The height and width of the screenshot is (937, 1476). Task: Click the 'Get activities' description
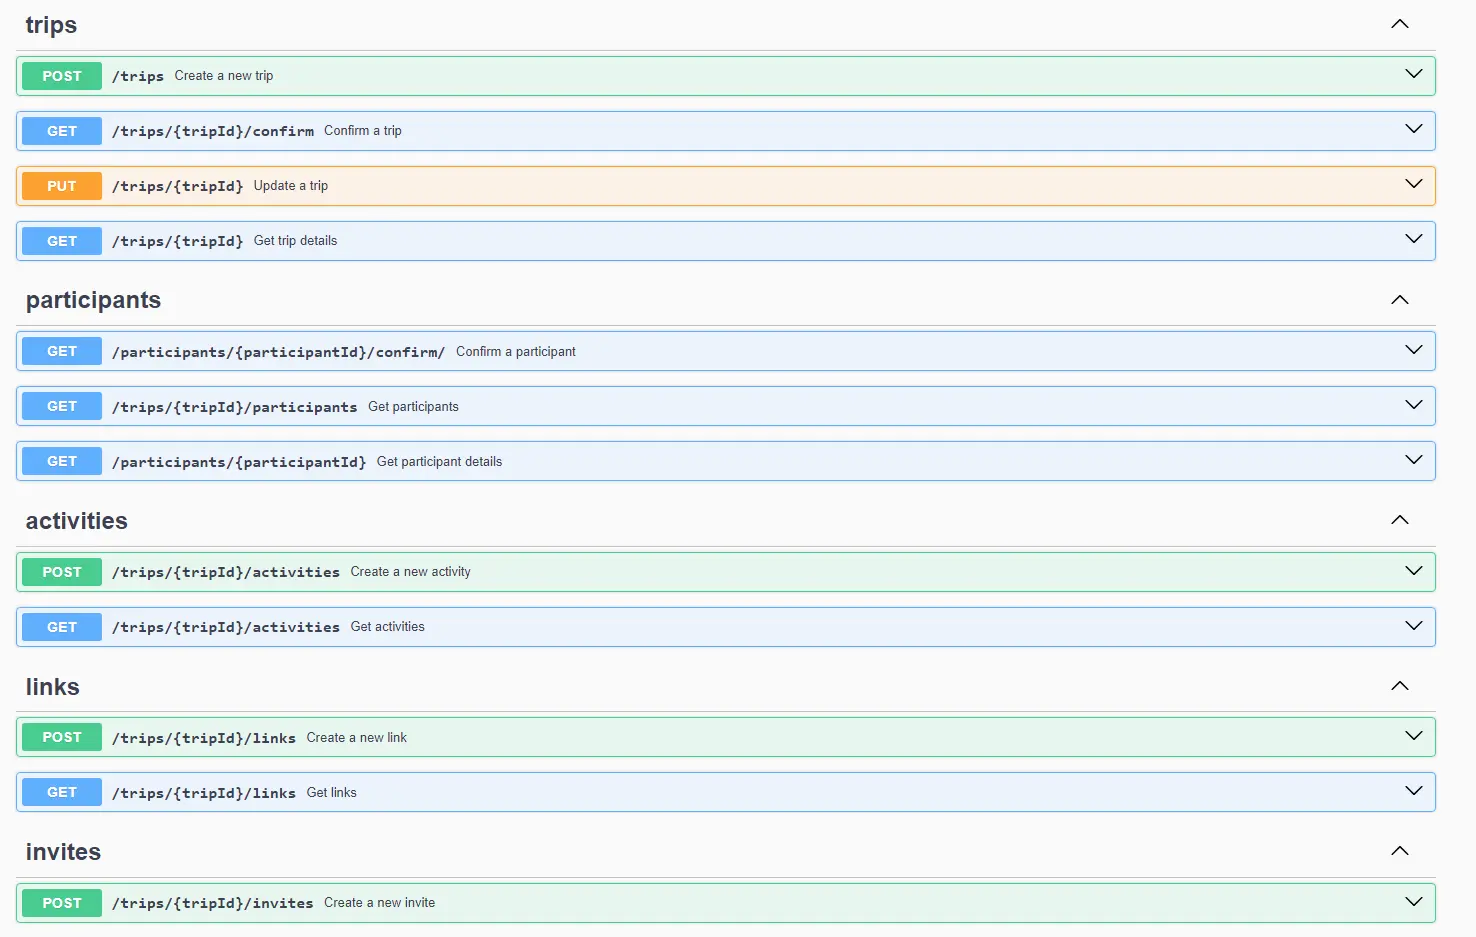pos(387,627)
